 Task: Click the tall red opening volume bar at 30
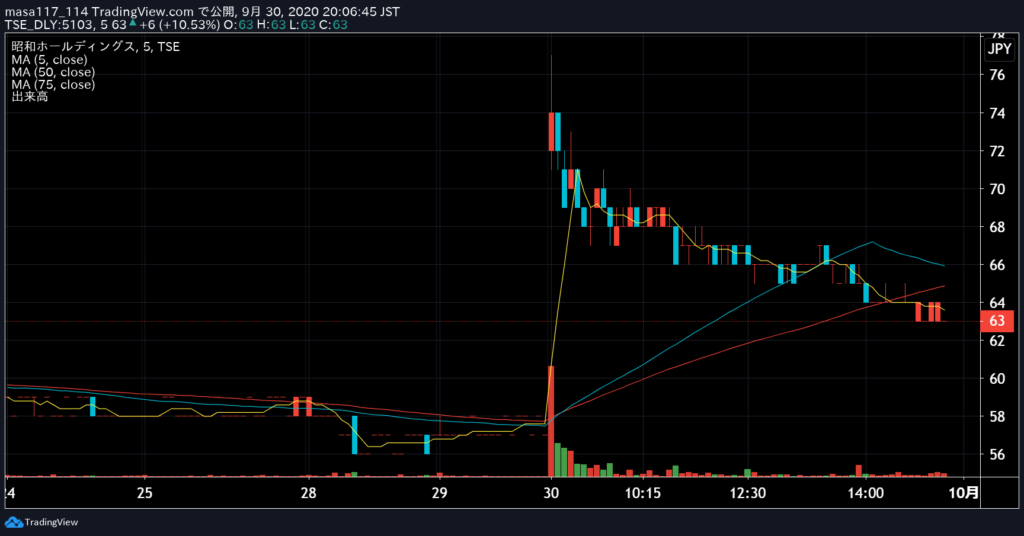tap(551, 421)
